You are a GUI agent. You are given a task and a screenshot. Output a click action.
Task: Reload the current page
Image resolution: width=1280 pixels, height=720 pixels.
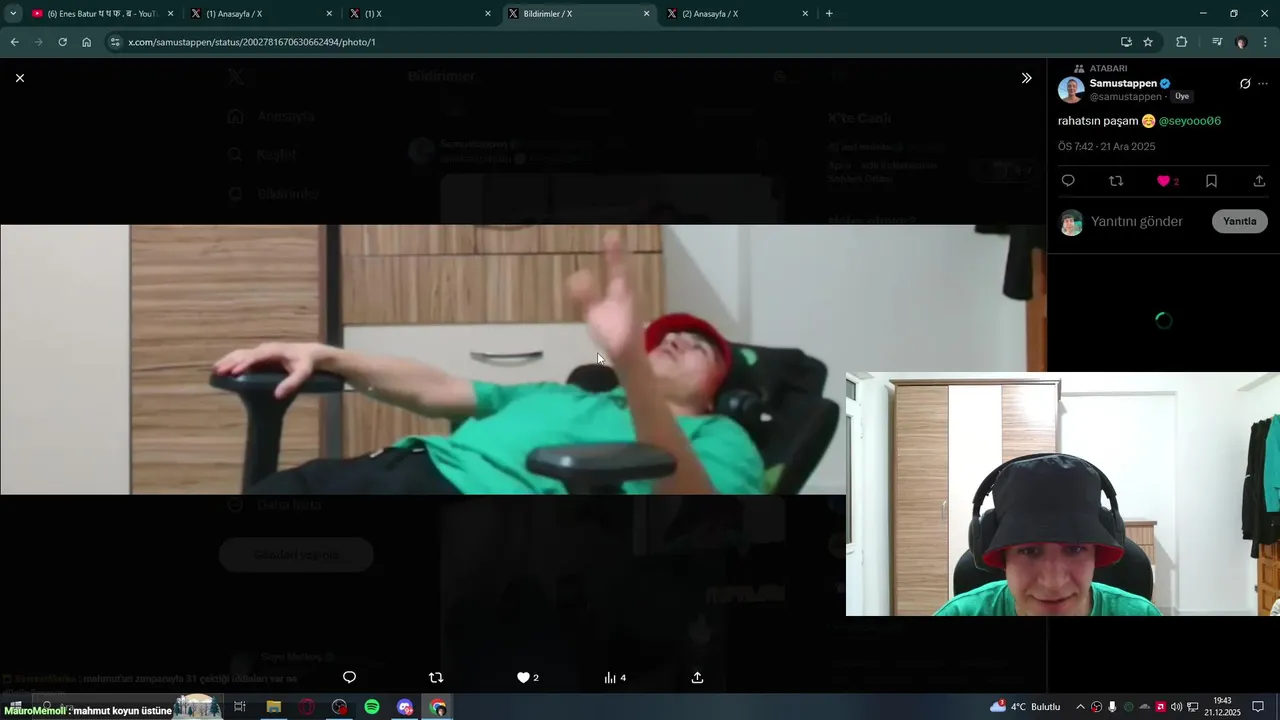click(x=62, y=42)
